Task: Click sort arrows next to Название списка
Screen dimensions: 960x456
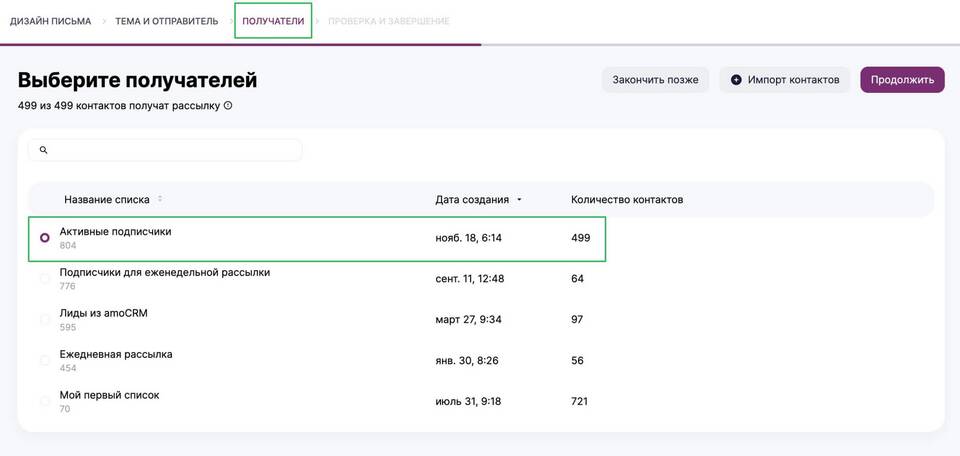Action: [x=160, y=199]
